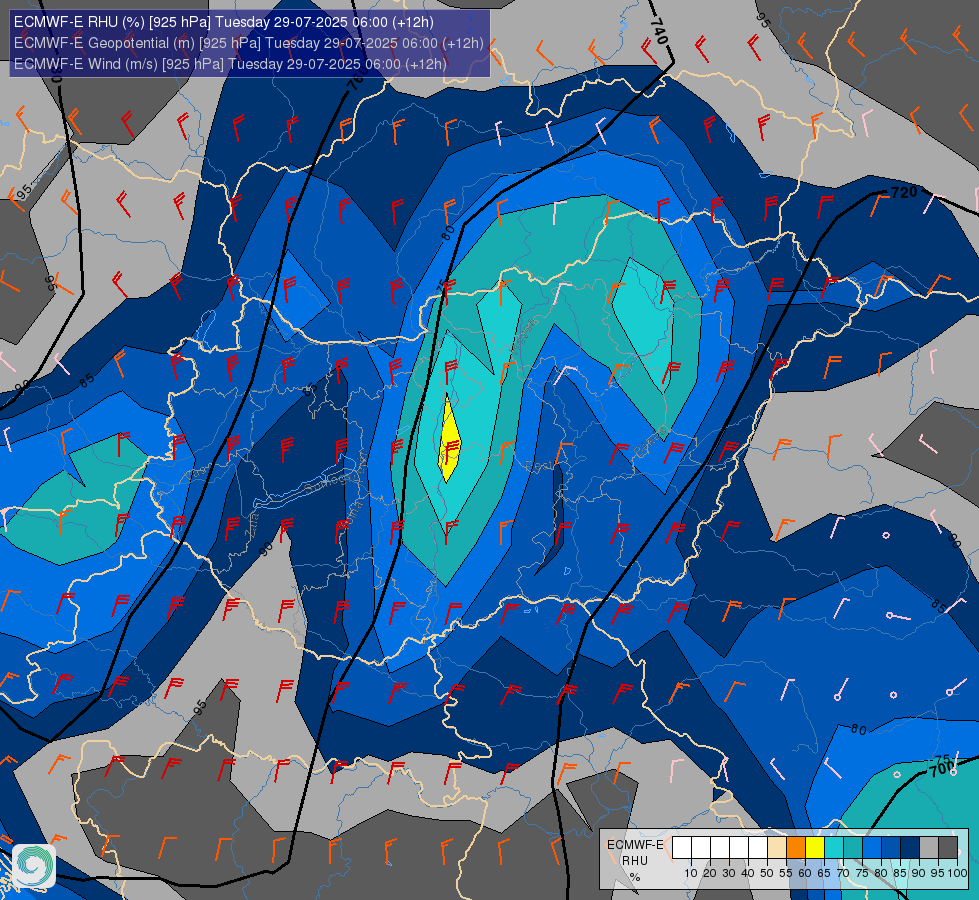
Task: Pick the medium blue 80-85% legend swatch
Action: pyautogui.click(x=891, y=848)
